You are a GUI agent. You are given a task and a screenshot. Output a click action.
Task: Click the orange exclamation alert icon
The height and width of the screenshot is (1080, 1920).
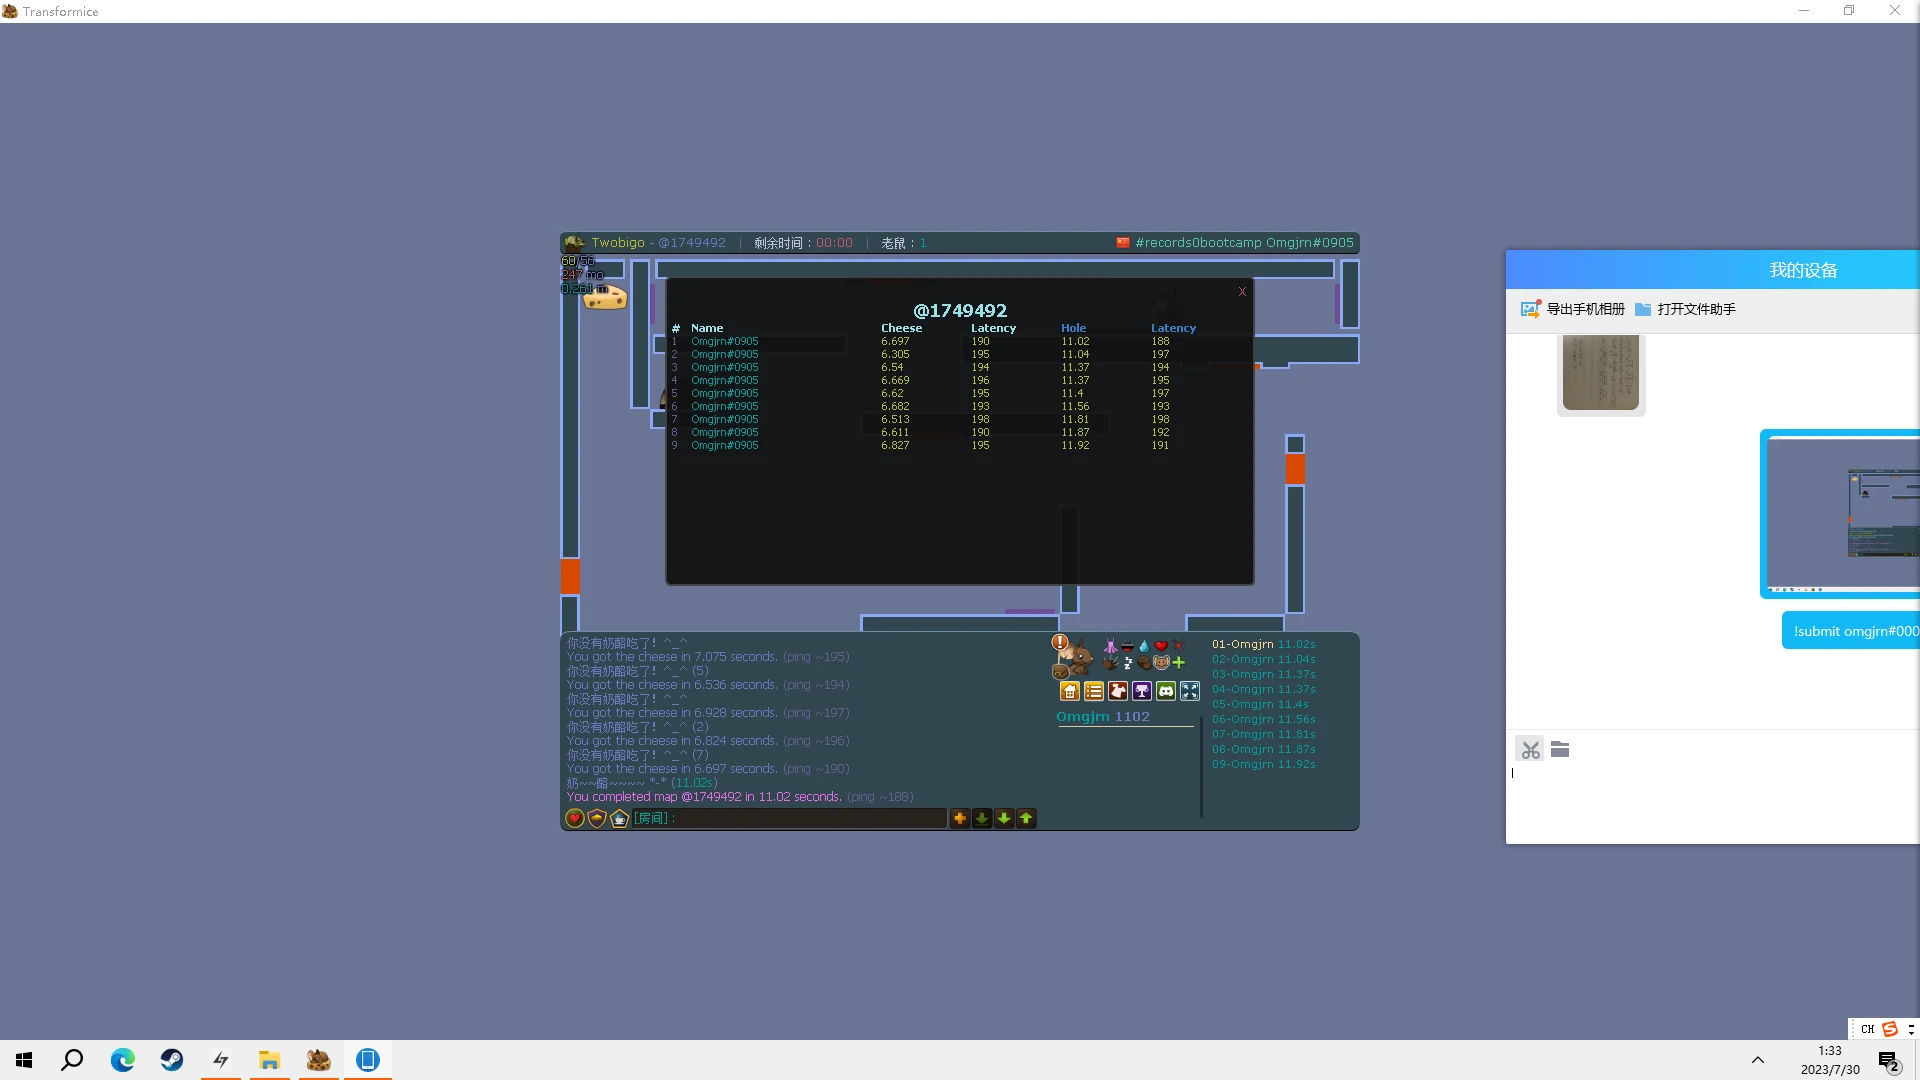point(1060,642)
